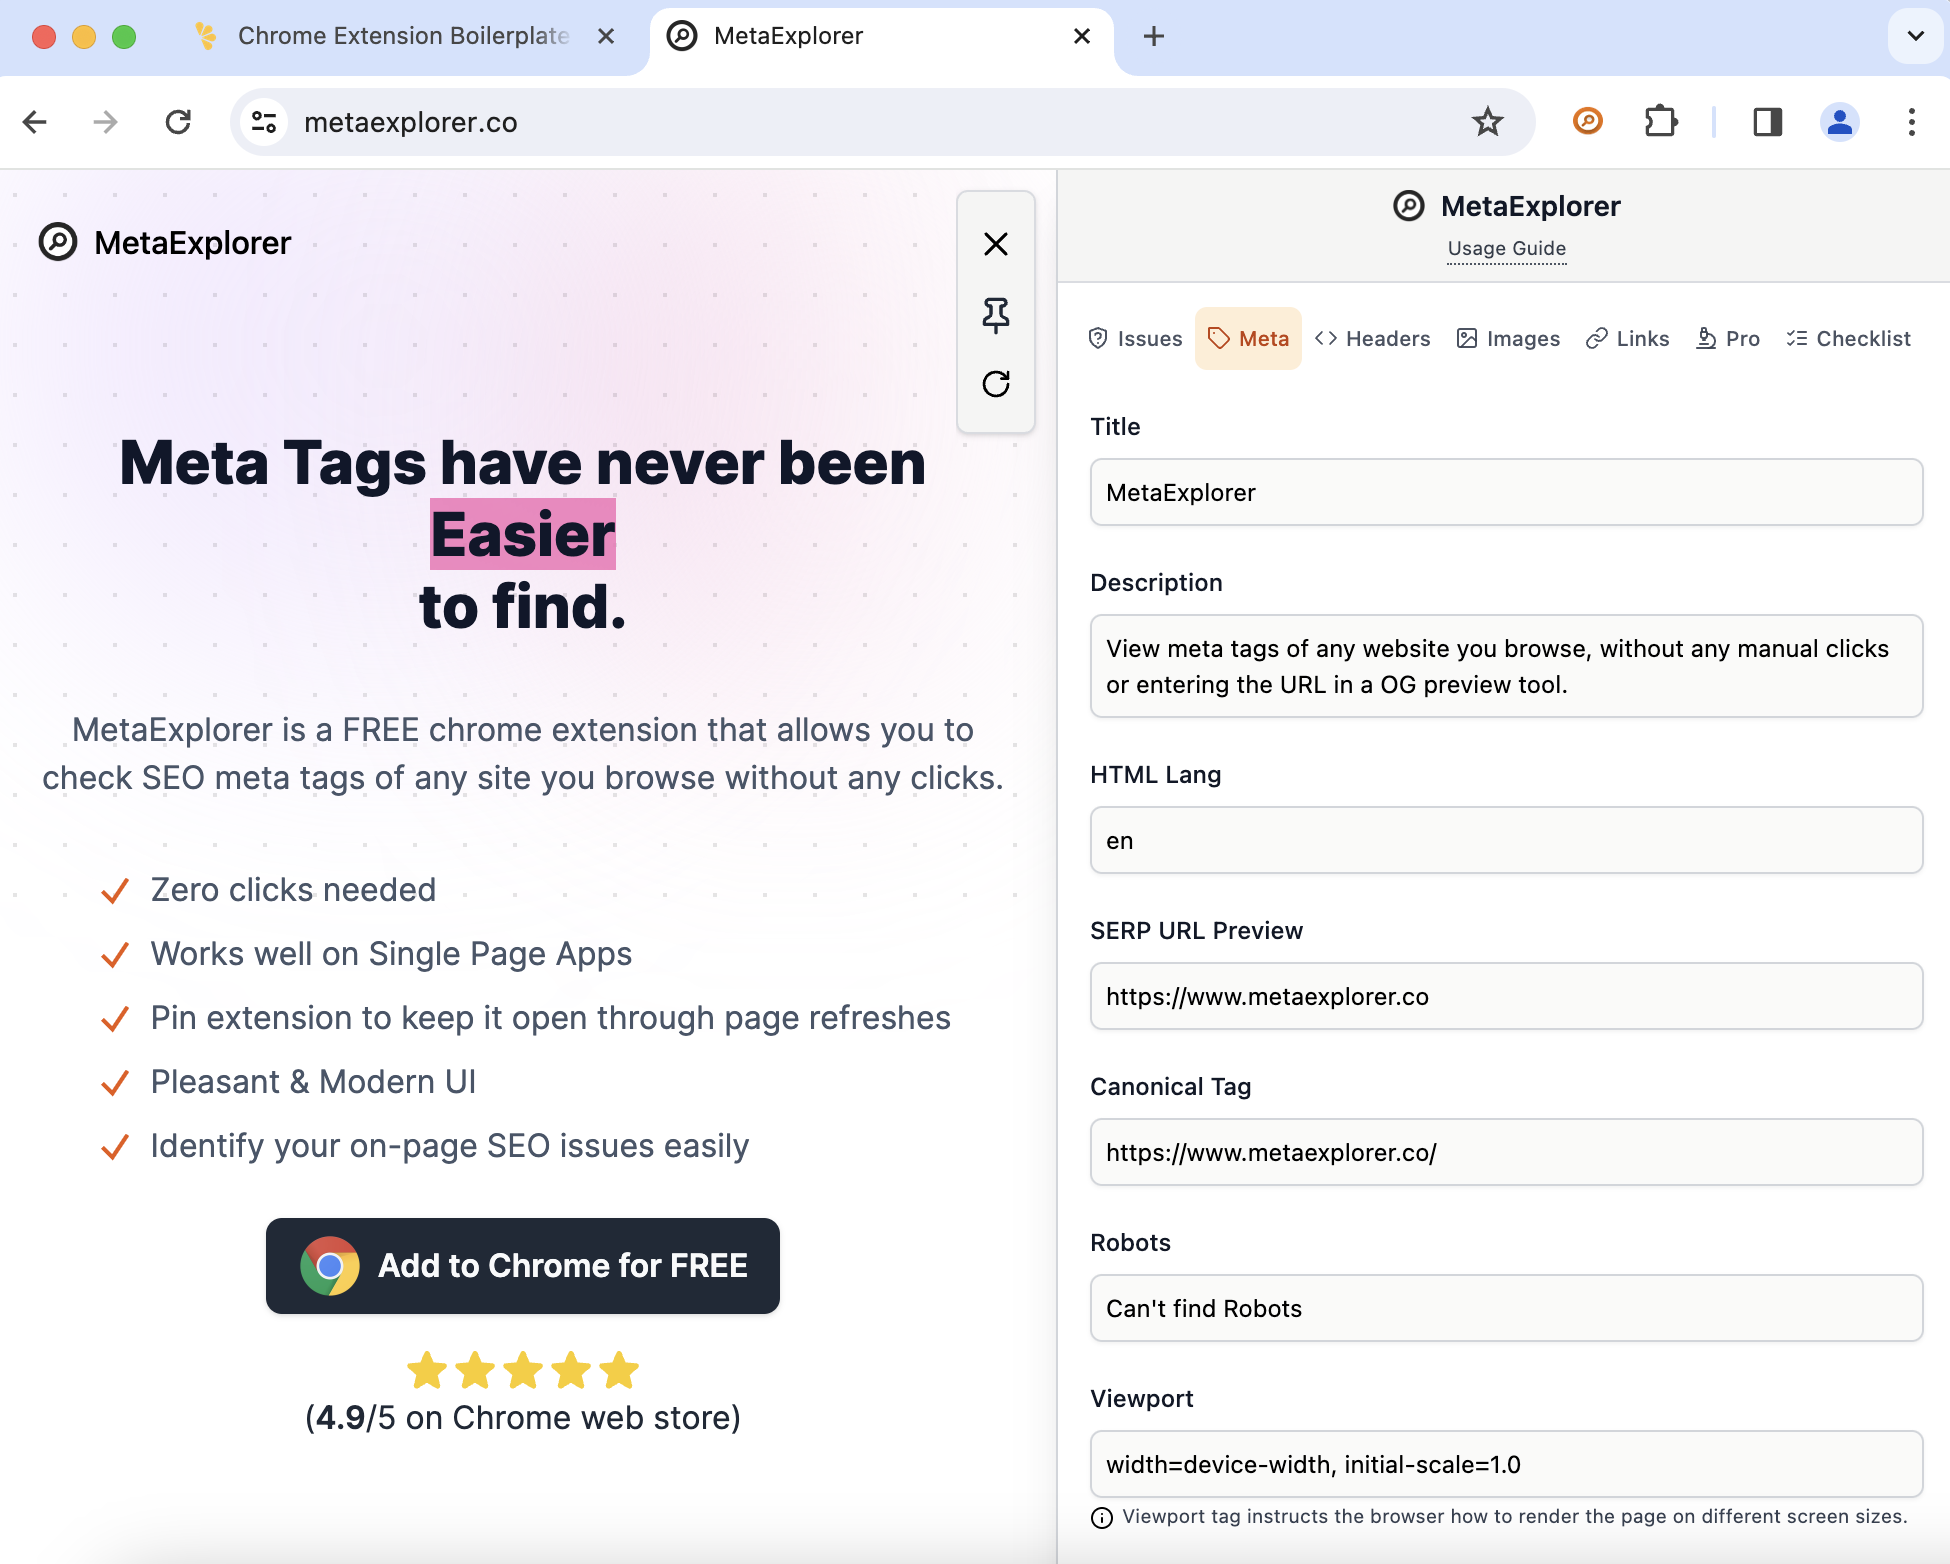Click the Viewport field
The image size is (1950, 1564).
point(1506,1464)
